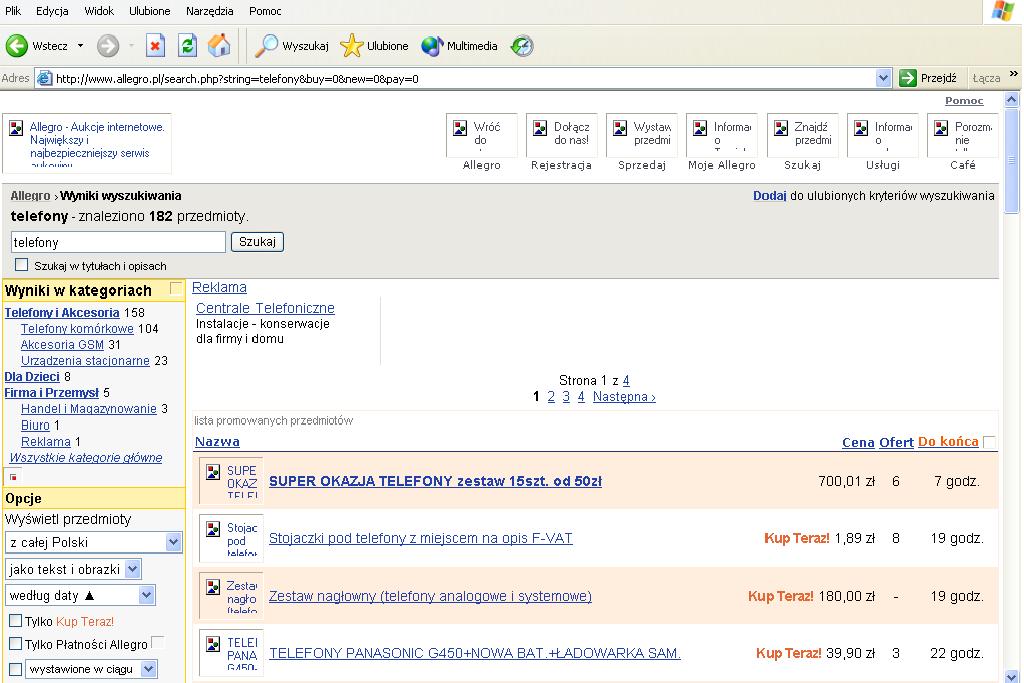Image resolution: width=1024 pixels, height=683 pixels.
Task: Click the scrollbar up arrow
Action: click(1011, 100)
